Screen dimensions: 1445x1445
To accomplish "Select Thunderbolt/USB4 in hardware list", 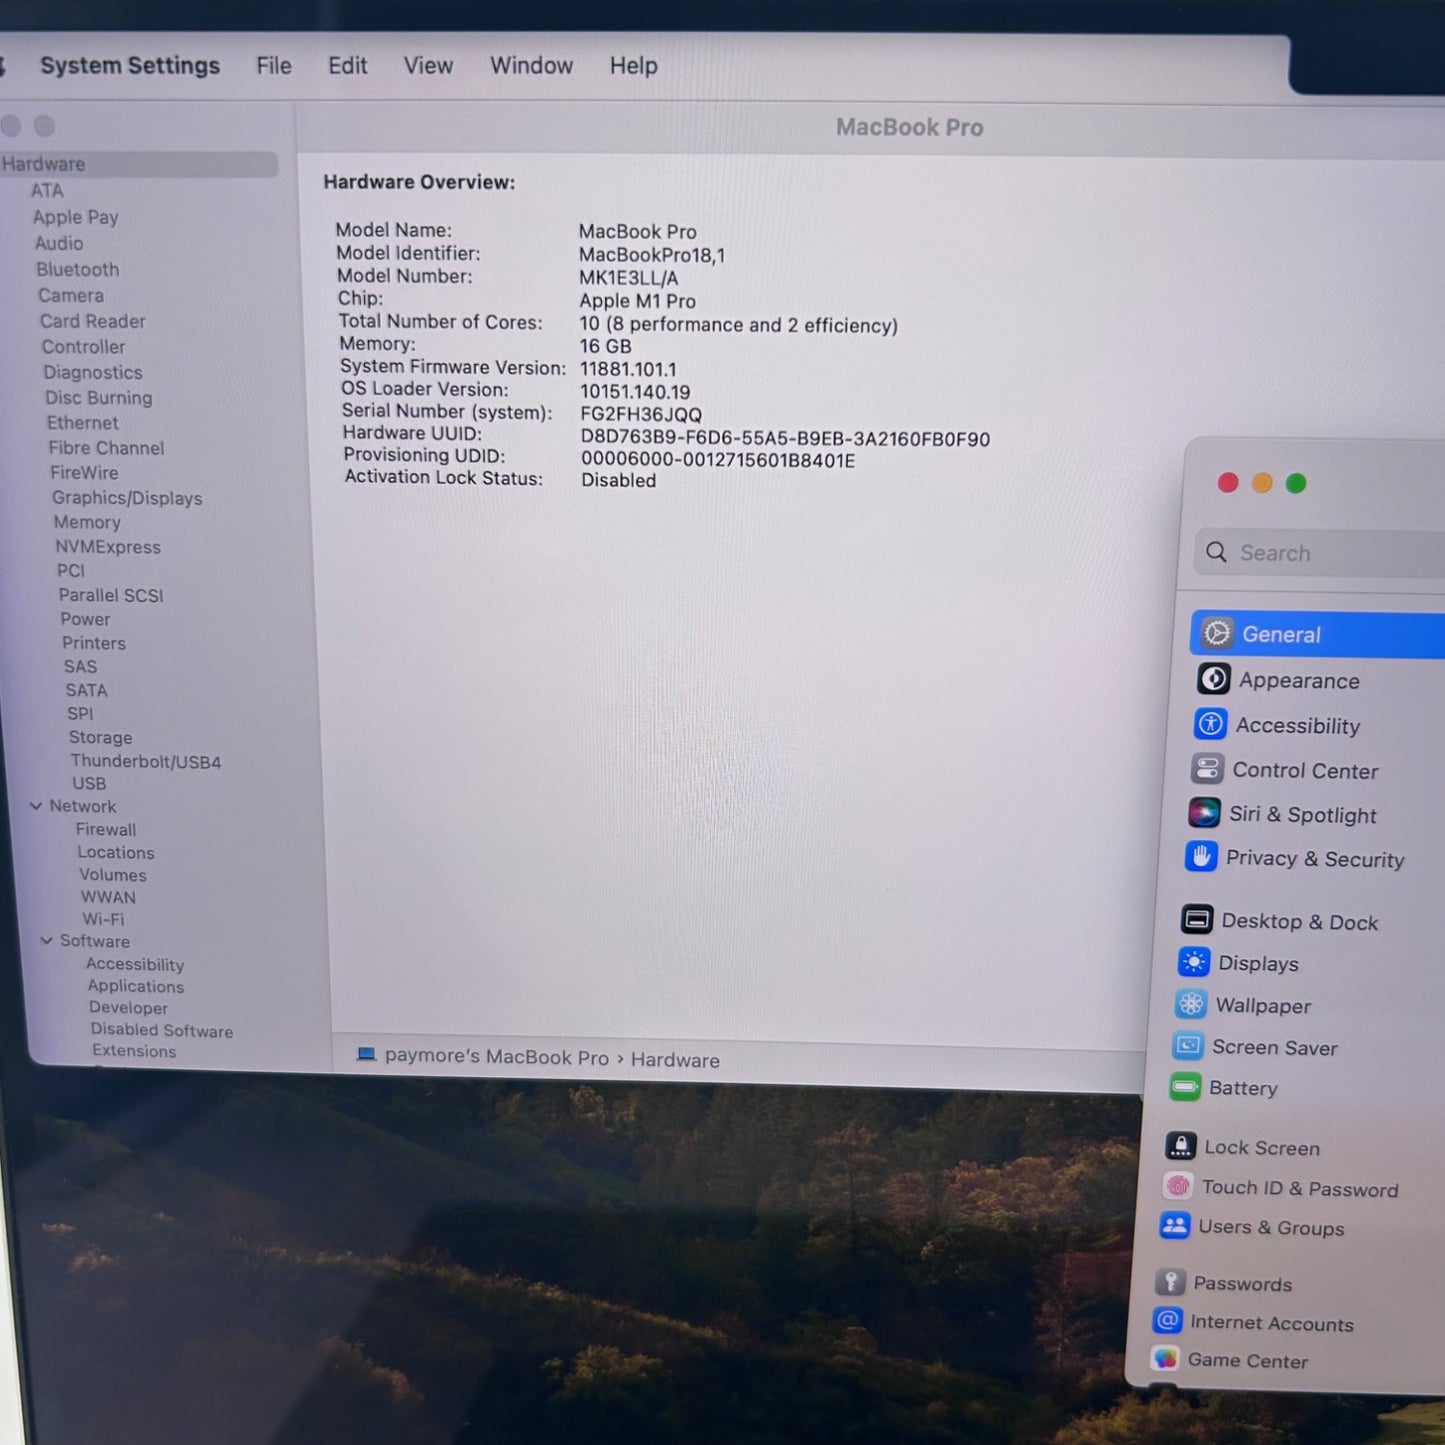I will (x=145, y=762).
